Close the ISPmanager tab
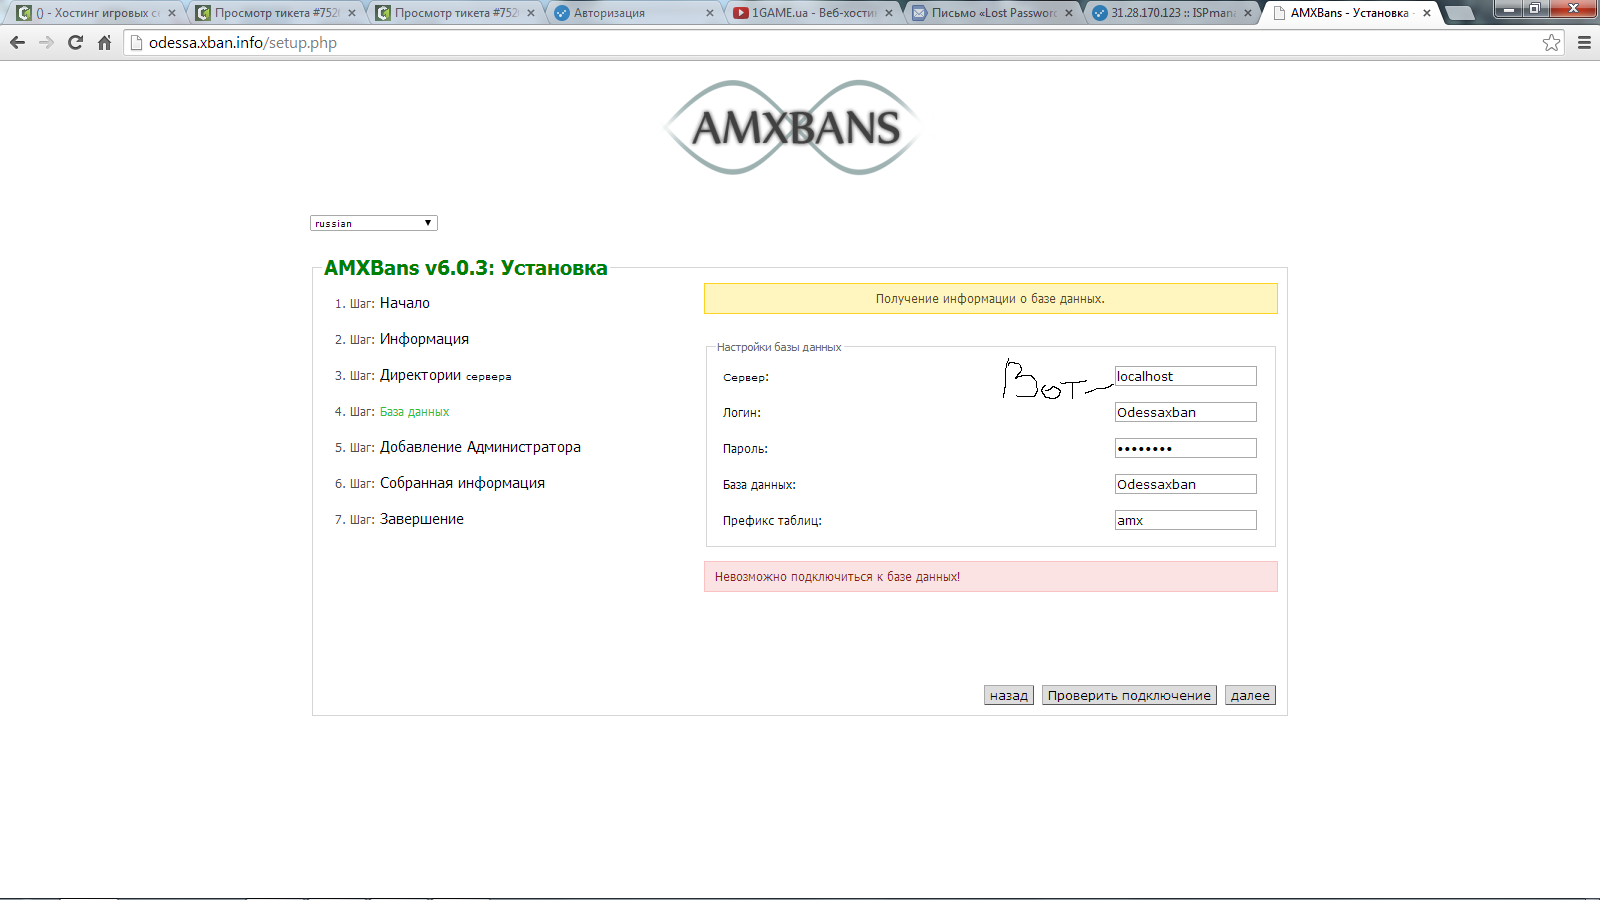Image resolution: width=1600 pixels, height=900 pixels. pos(1248,13)
